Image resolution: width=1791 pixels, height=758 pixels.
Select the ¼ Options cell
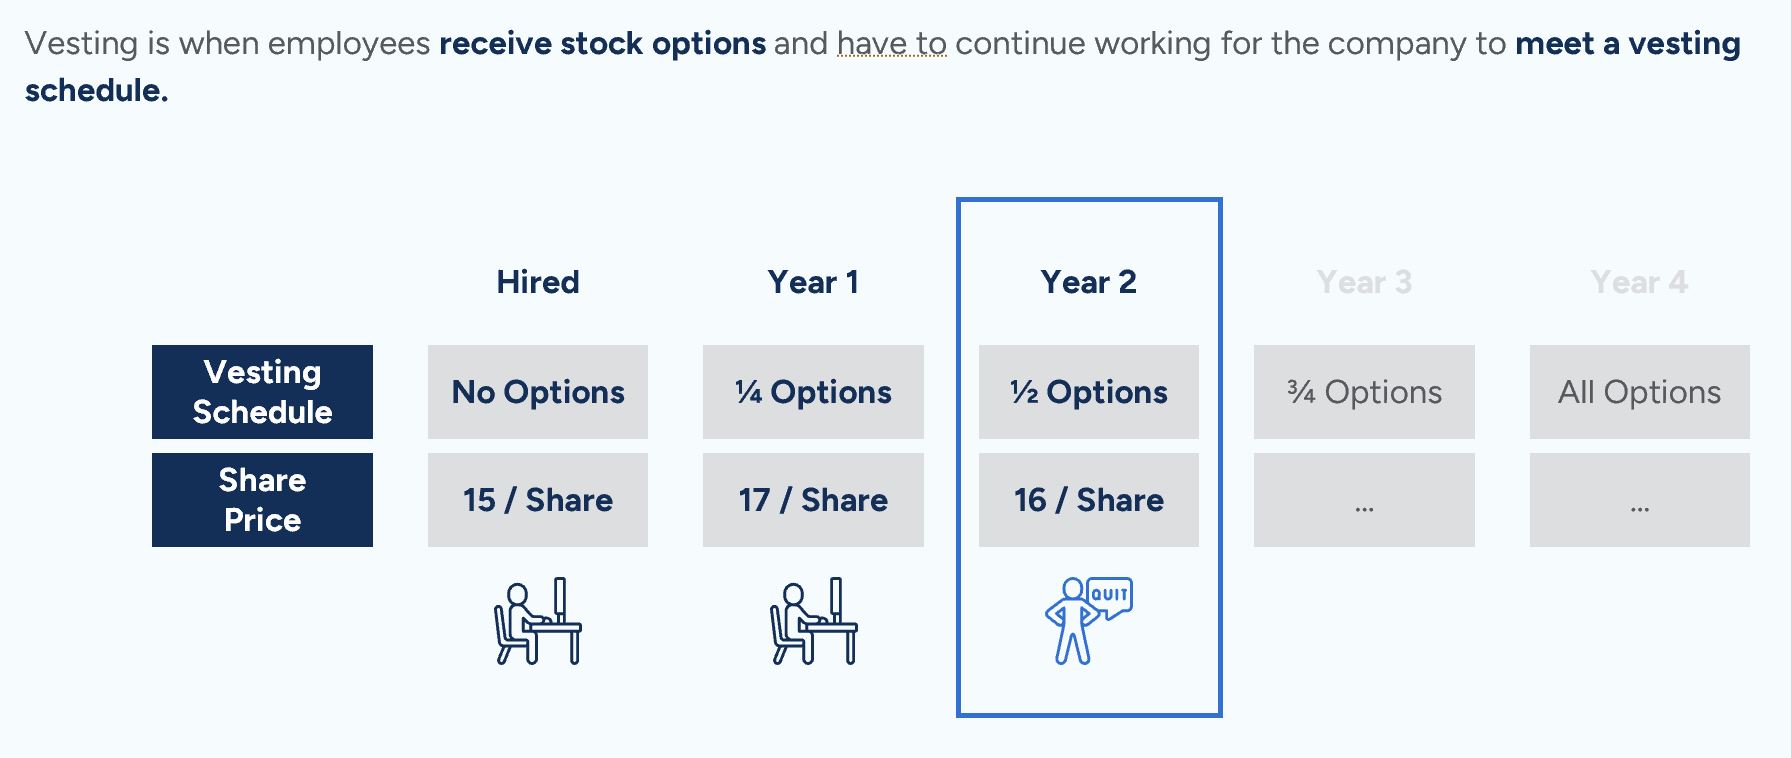[813, 392]
